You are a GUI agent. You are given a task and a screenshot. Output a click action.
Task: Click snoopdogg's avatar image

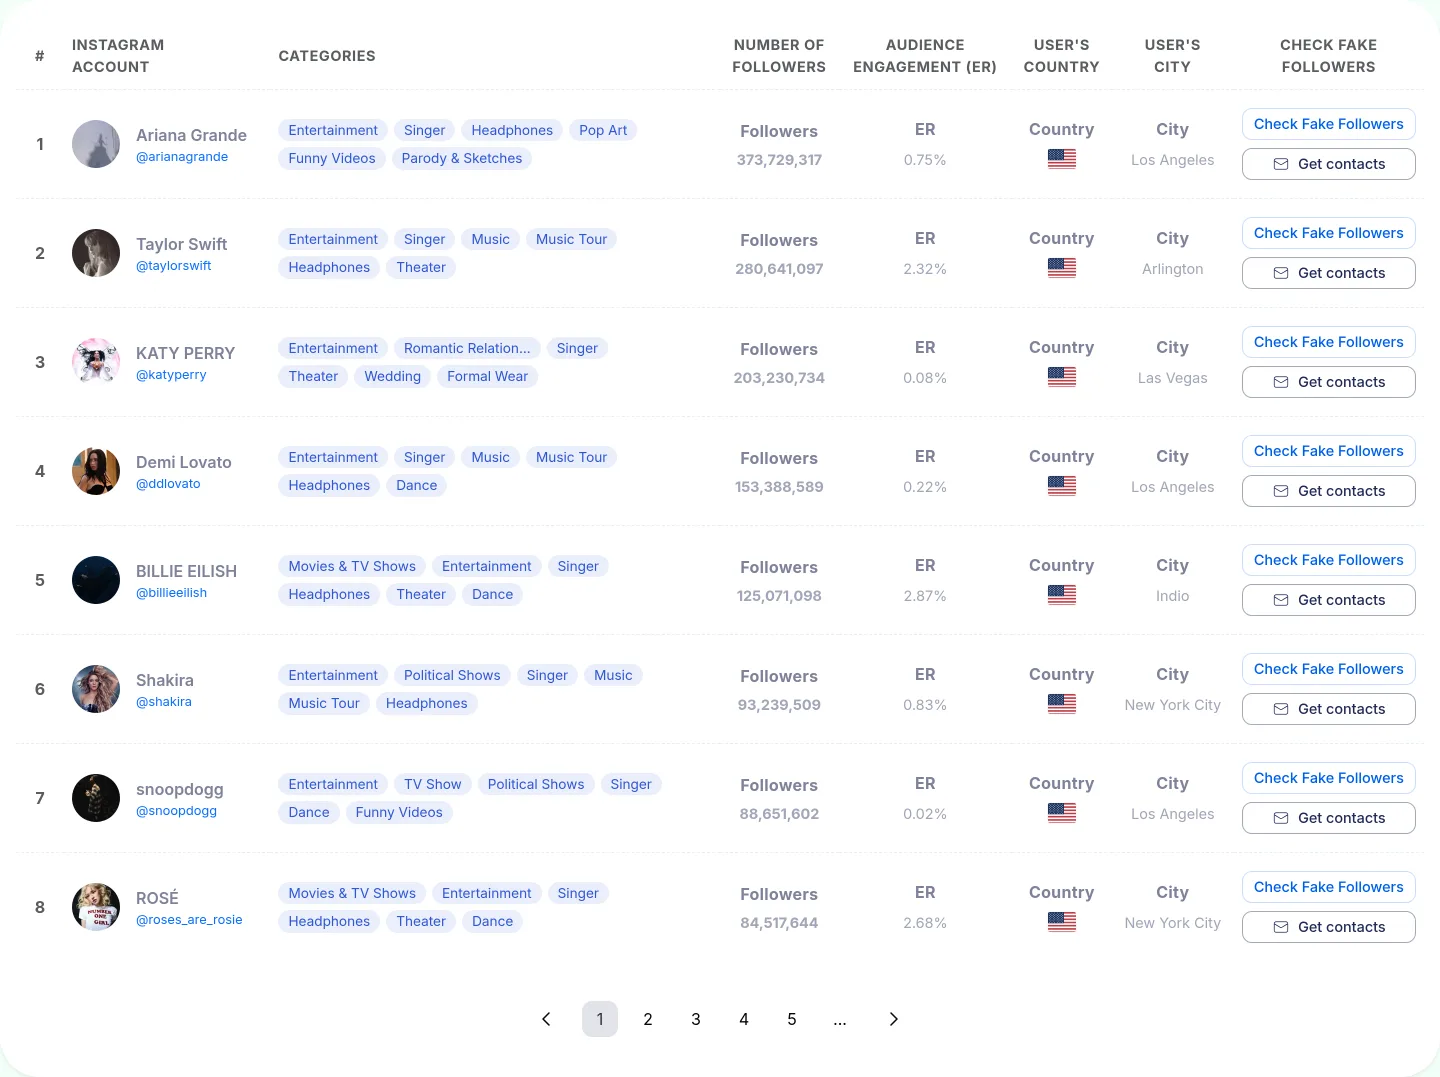point(96,798)
